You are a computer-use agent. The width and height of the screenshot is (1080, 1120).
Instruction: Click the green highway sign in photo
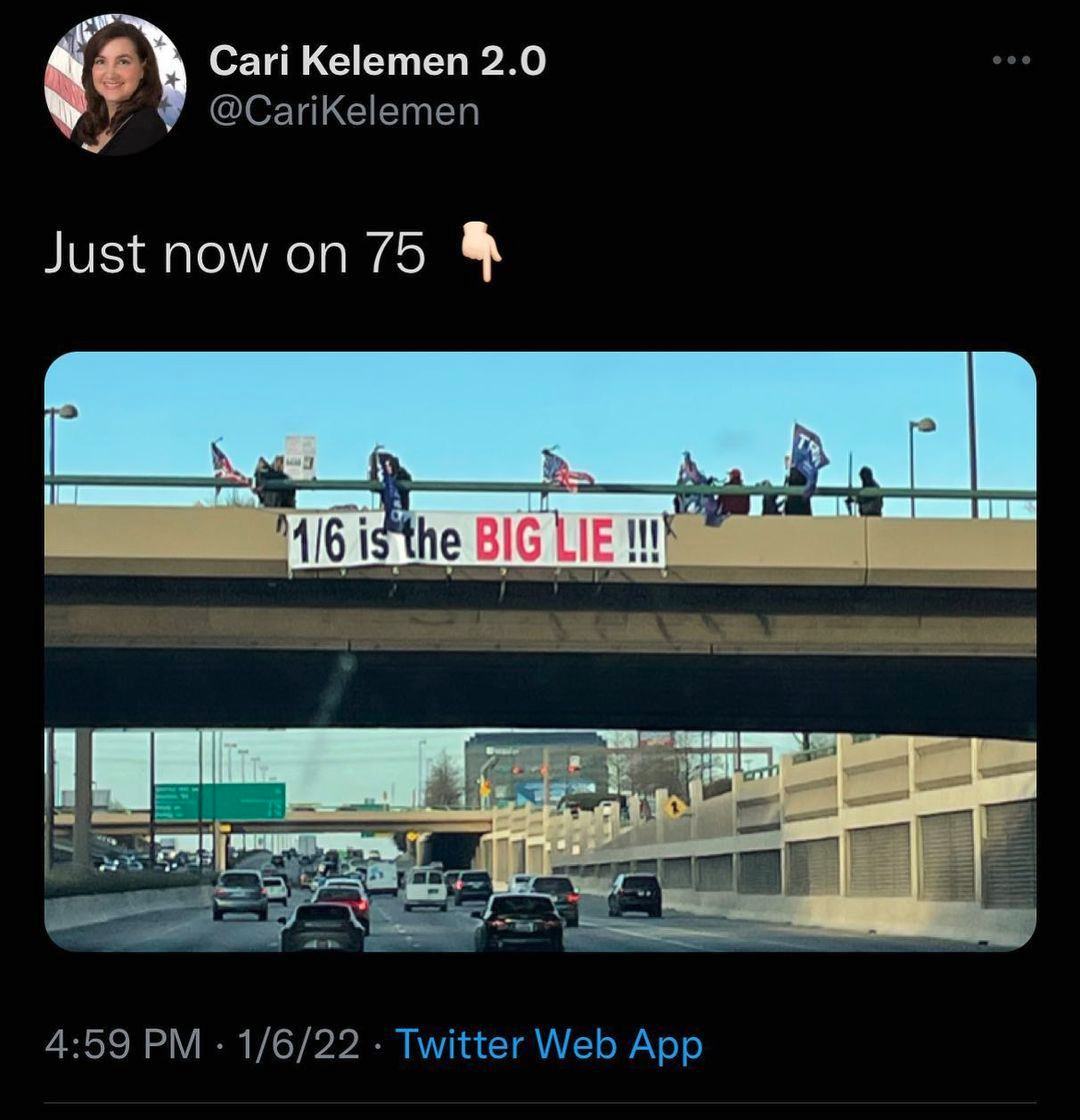coord(220,801)
